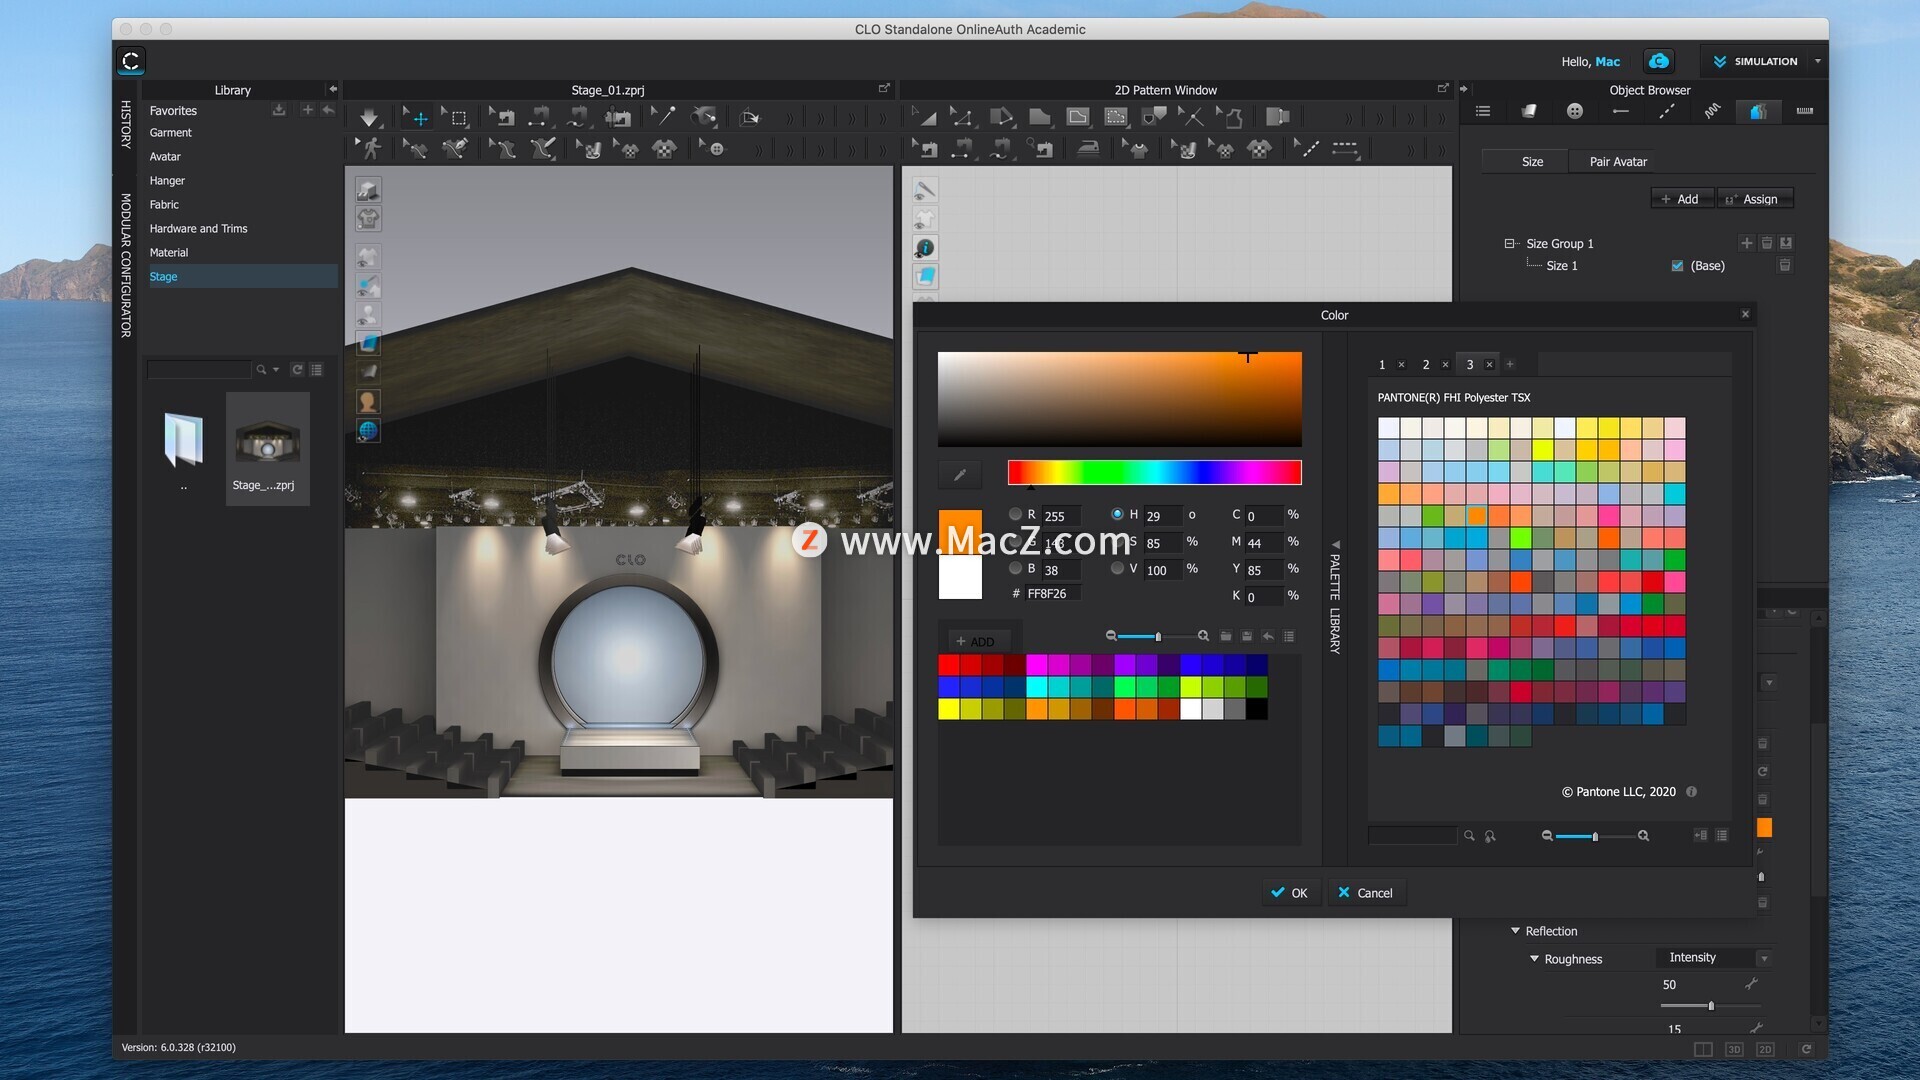Image resolution: width=1920 pixels, height=1080 pixels.
Task: Click open palette folder icon
Action: click(x=1225, y=636)
